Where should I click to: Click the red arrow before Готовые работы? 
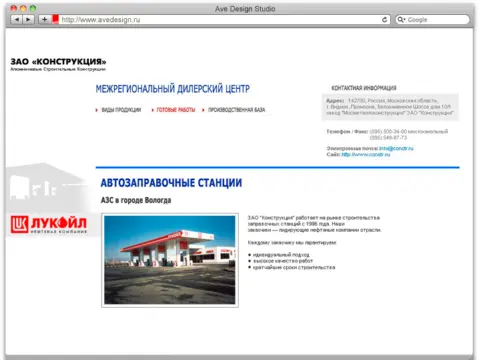152,110
